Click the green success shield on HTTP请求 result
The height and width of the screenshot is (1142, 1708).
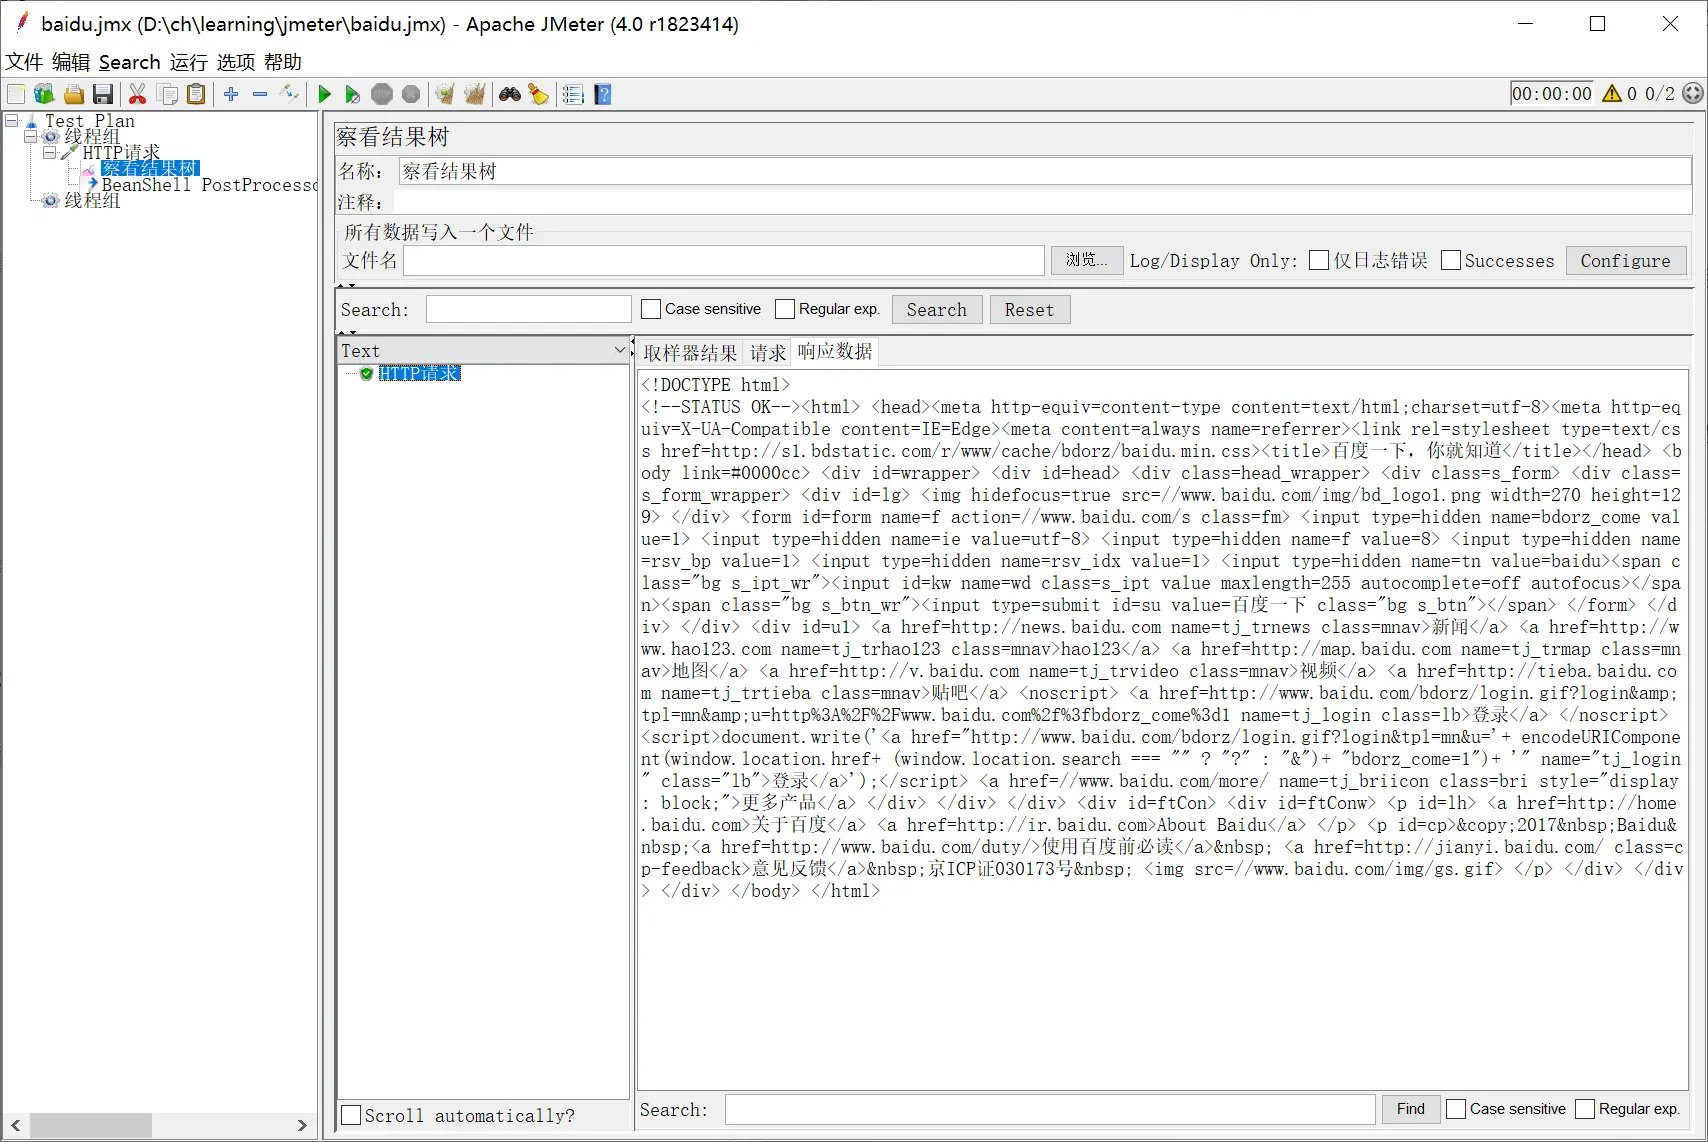pyautogui.click(x=367, y=374)
